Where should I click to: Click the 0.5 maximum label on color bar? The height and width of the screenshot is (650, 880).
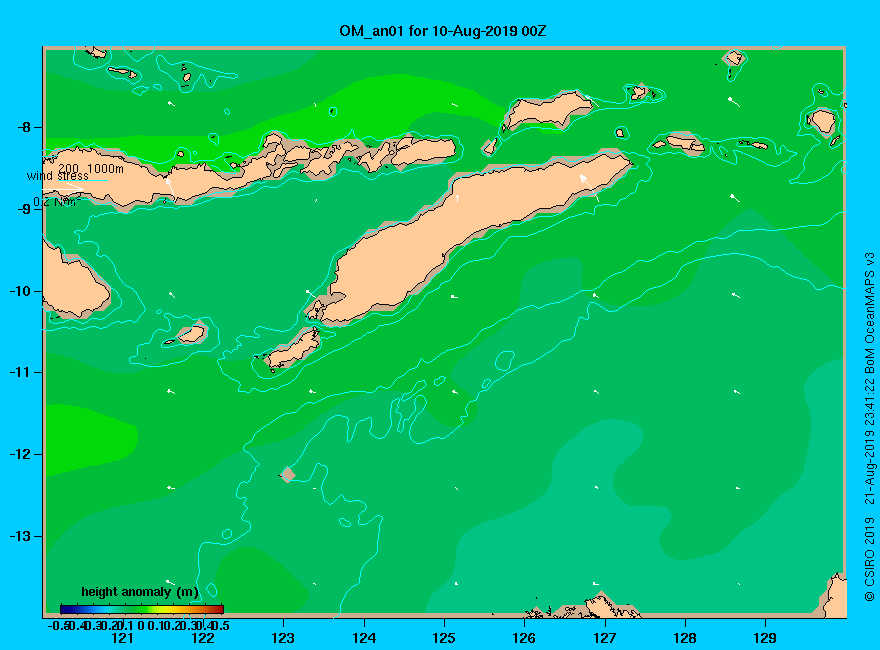pos(221,625)
